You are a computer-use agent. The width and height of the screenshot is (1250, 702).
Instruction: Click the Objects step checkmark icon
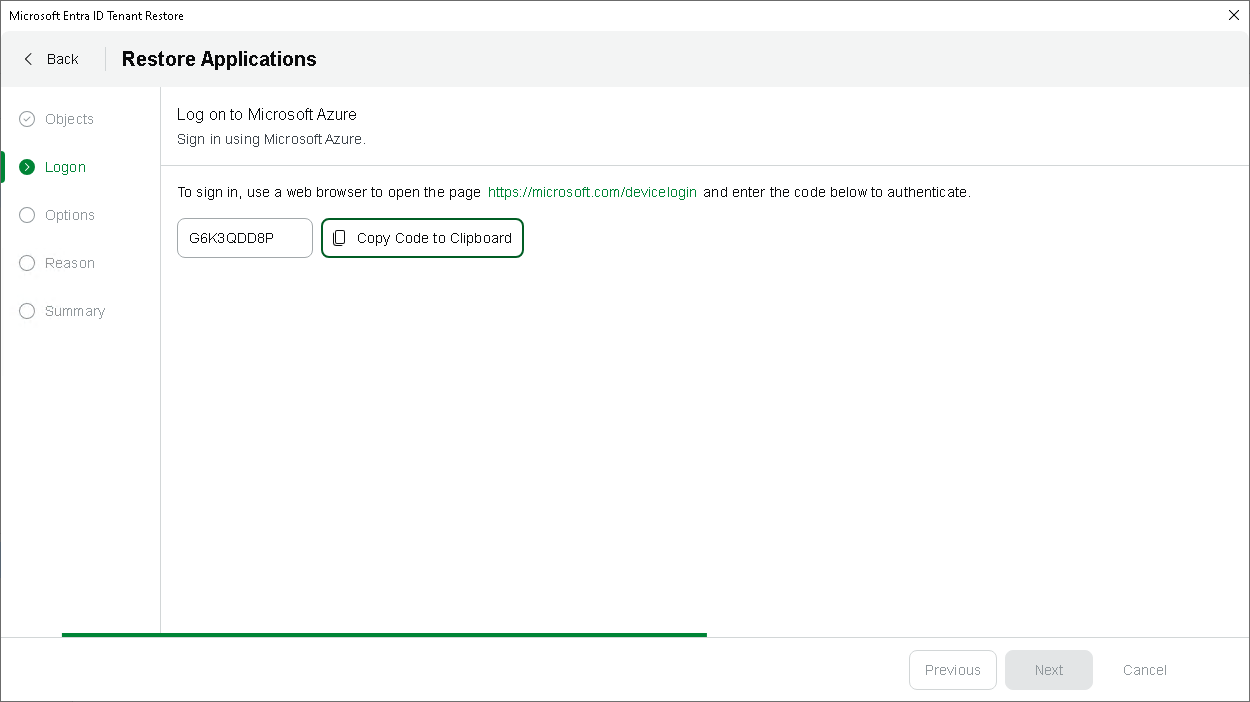point(27,119)
